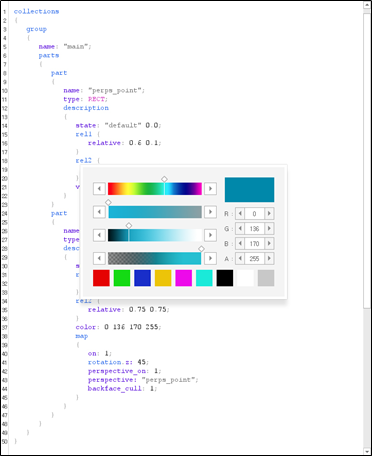Click the G value field showing 136
The height and width of the screenshot is (456, 372).
(255, 228)
